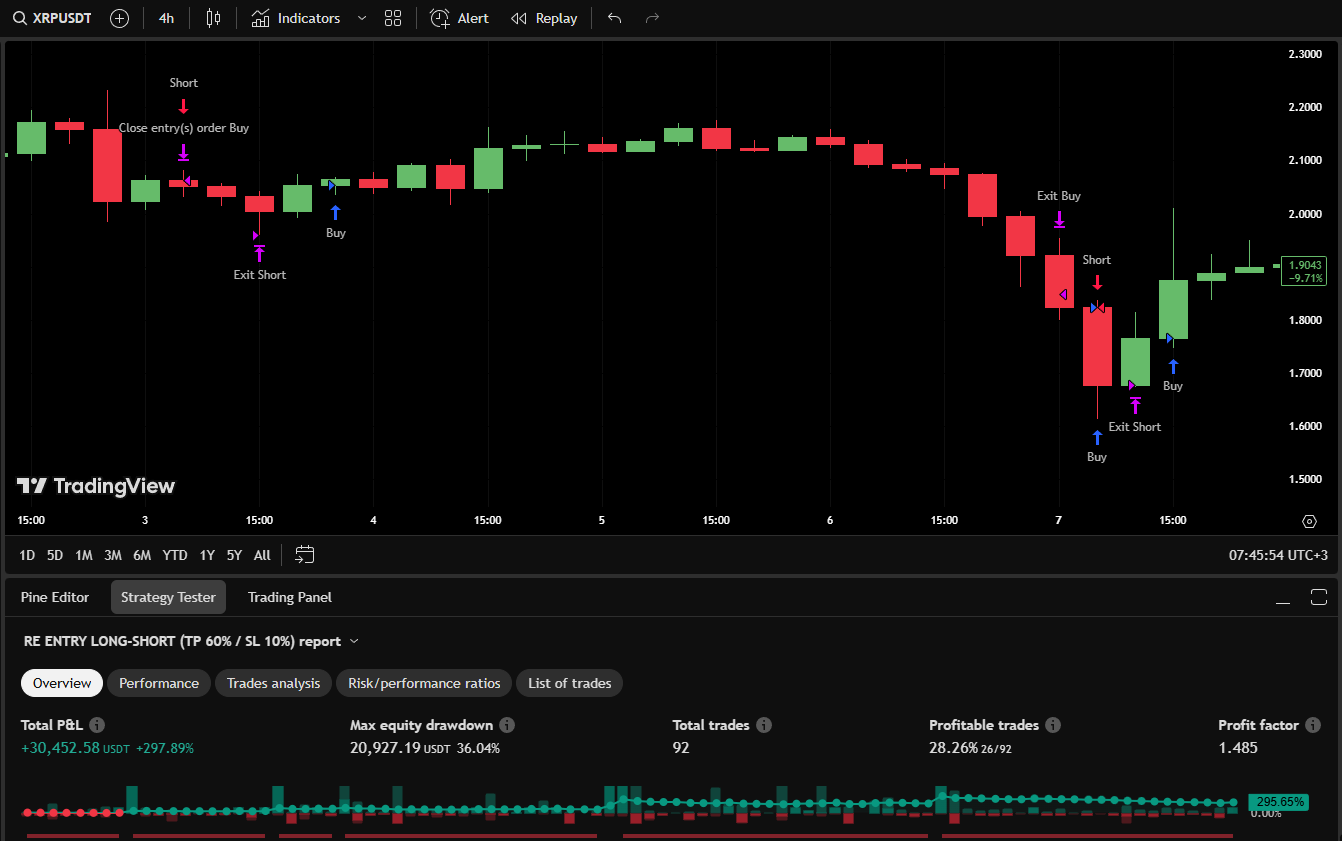The height and width of the screenshot is (841, 1342).
Task: Open the layout templates grid icon
Action: point(393,18)
